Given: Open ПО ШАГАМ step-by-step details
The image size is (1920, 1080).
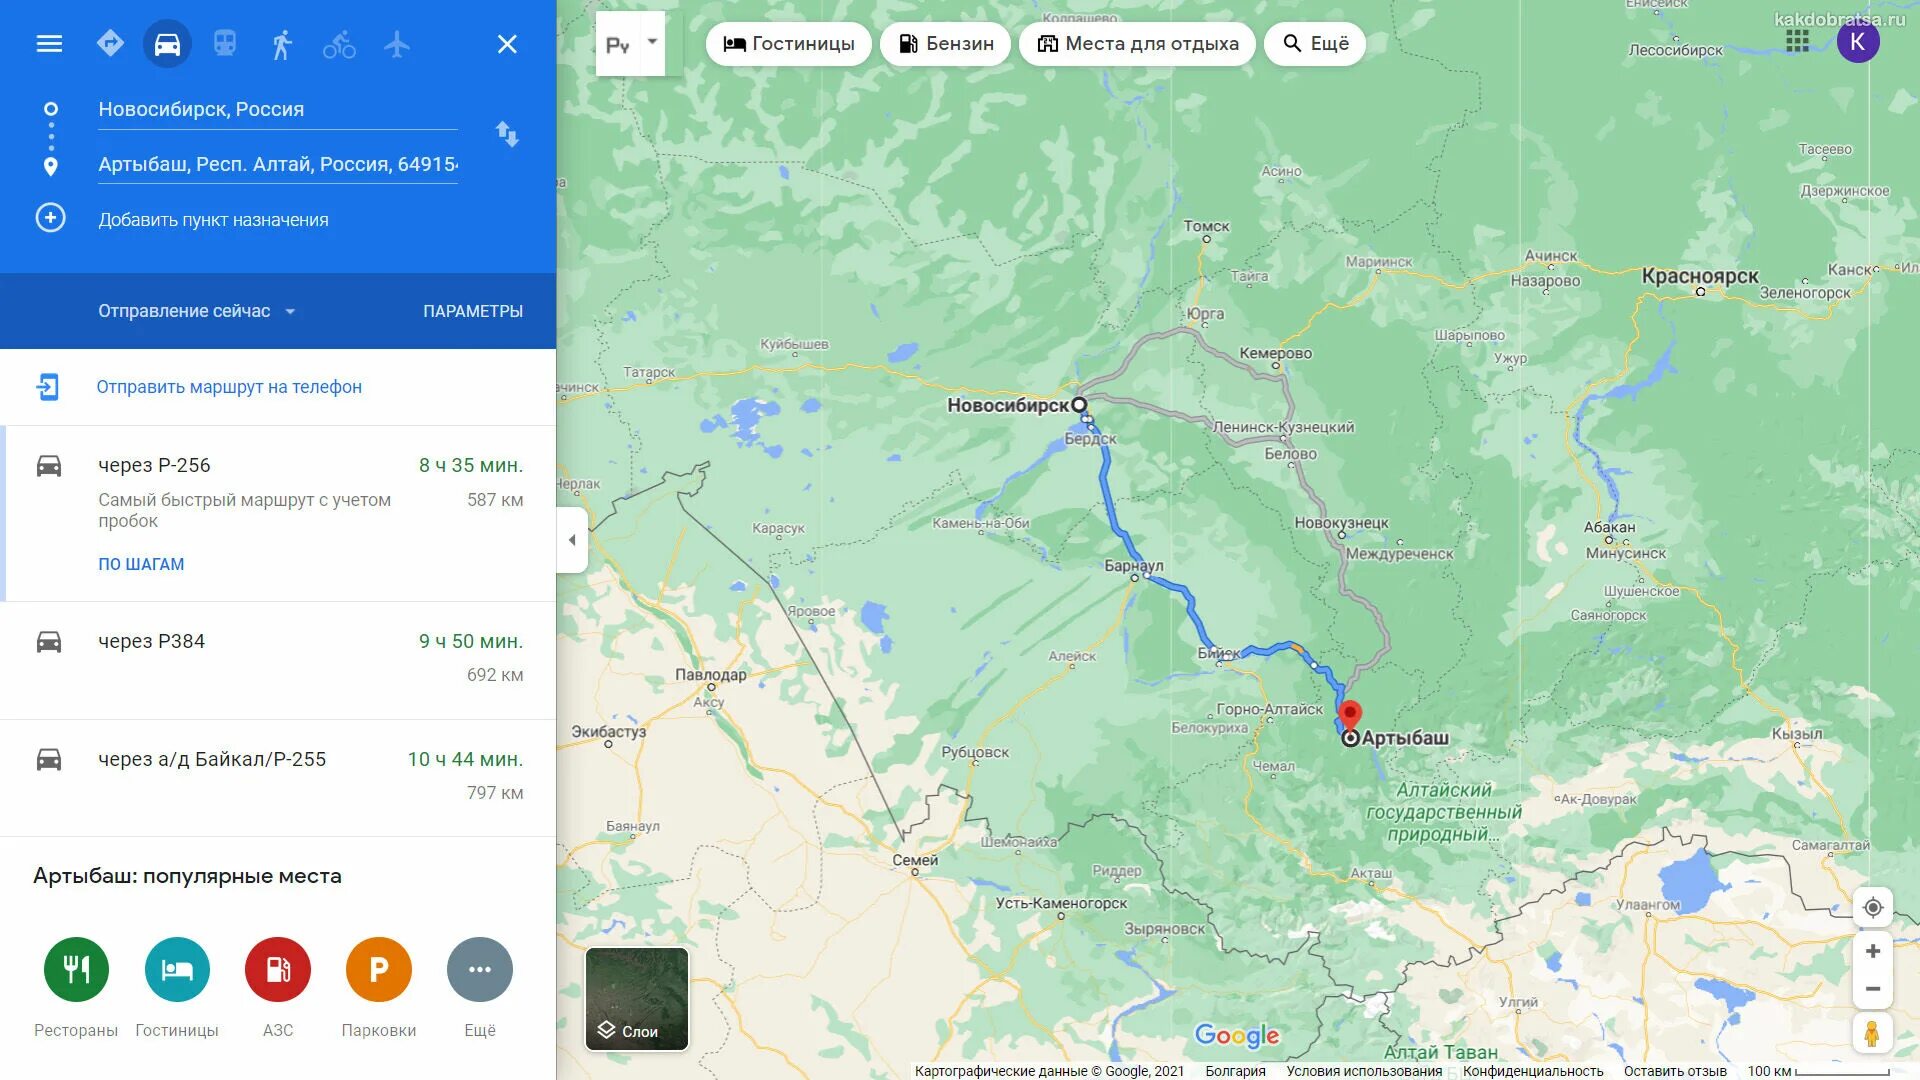Looking at the screenshot, I should [x=141, y=564].
